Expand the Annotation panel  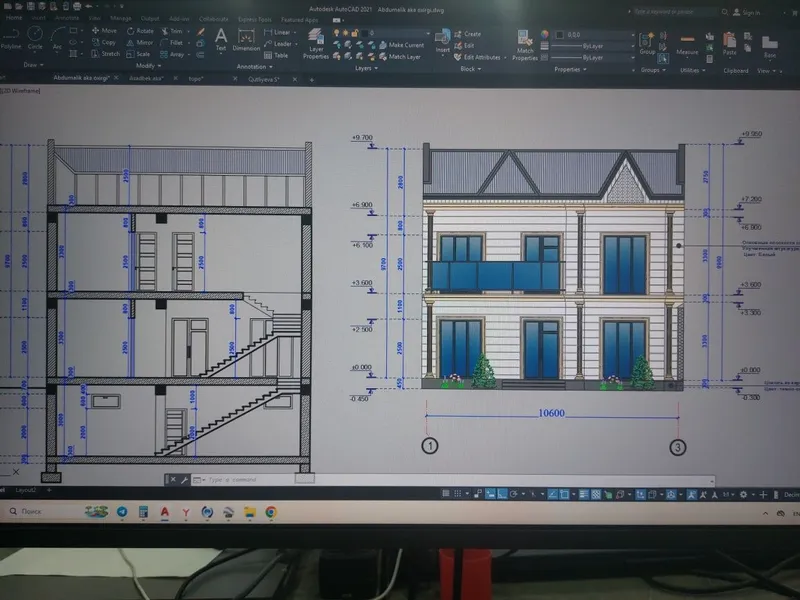pyautogui.click(x=254, y=67)
